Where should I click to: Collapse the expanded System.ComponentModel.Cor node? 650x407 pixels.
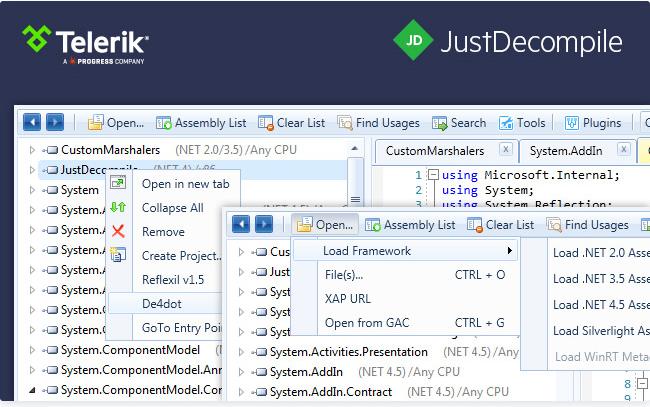(x=32, y=390)
